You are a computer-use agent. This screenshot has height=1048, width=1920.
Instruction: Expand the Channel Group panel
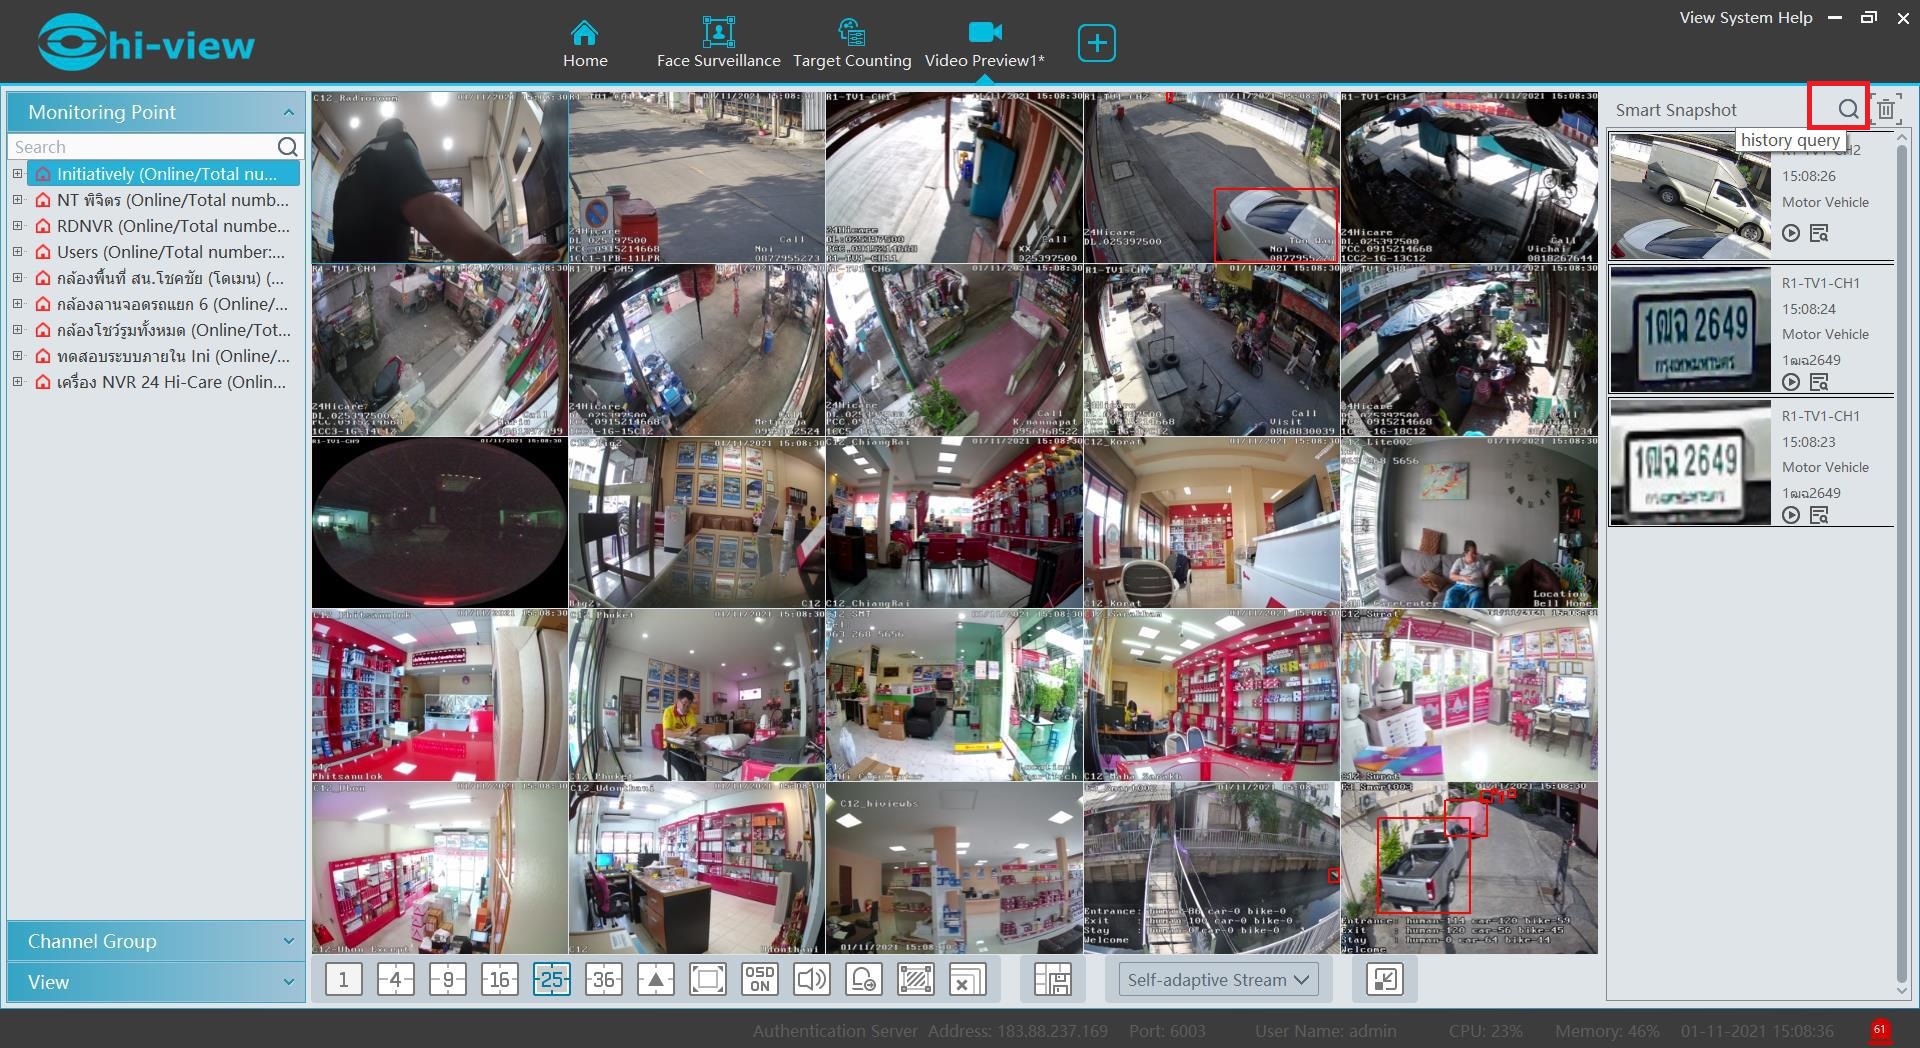pos(288,941)
